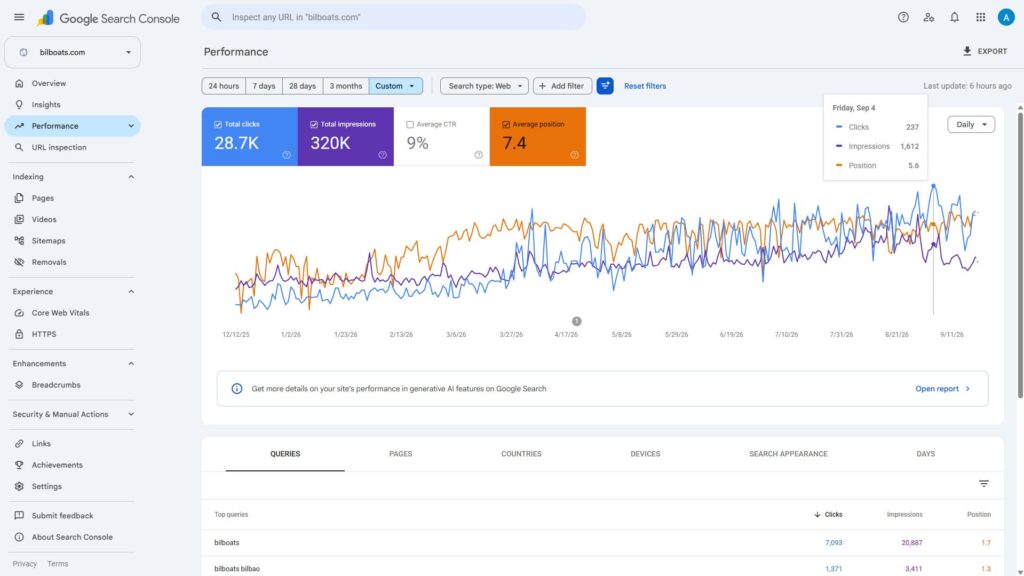Open Search type: Web dropdown
Screen dimensions: 1024x576
tap(484, 86)
